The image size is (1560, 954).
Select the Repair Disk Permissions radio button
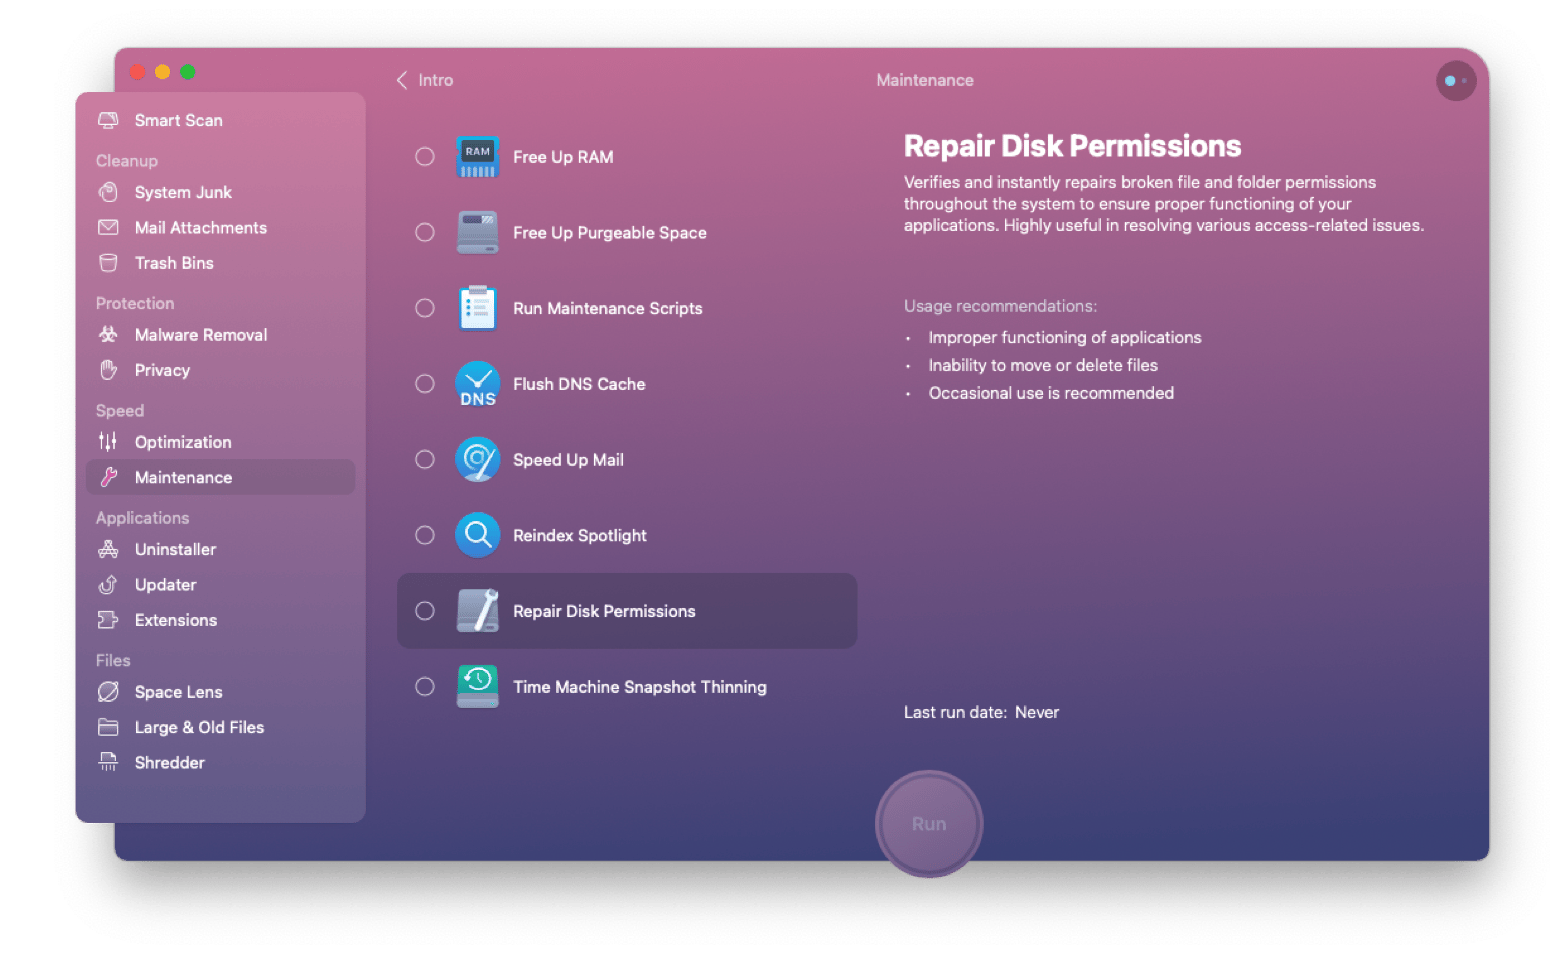425,611
